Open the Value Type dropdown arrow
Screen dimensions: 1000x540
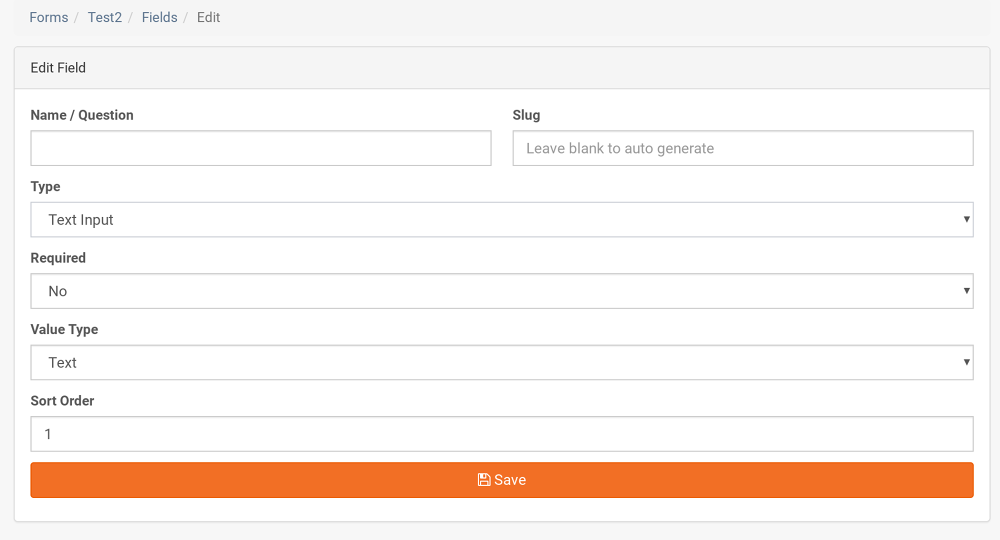coord(966,362)
